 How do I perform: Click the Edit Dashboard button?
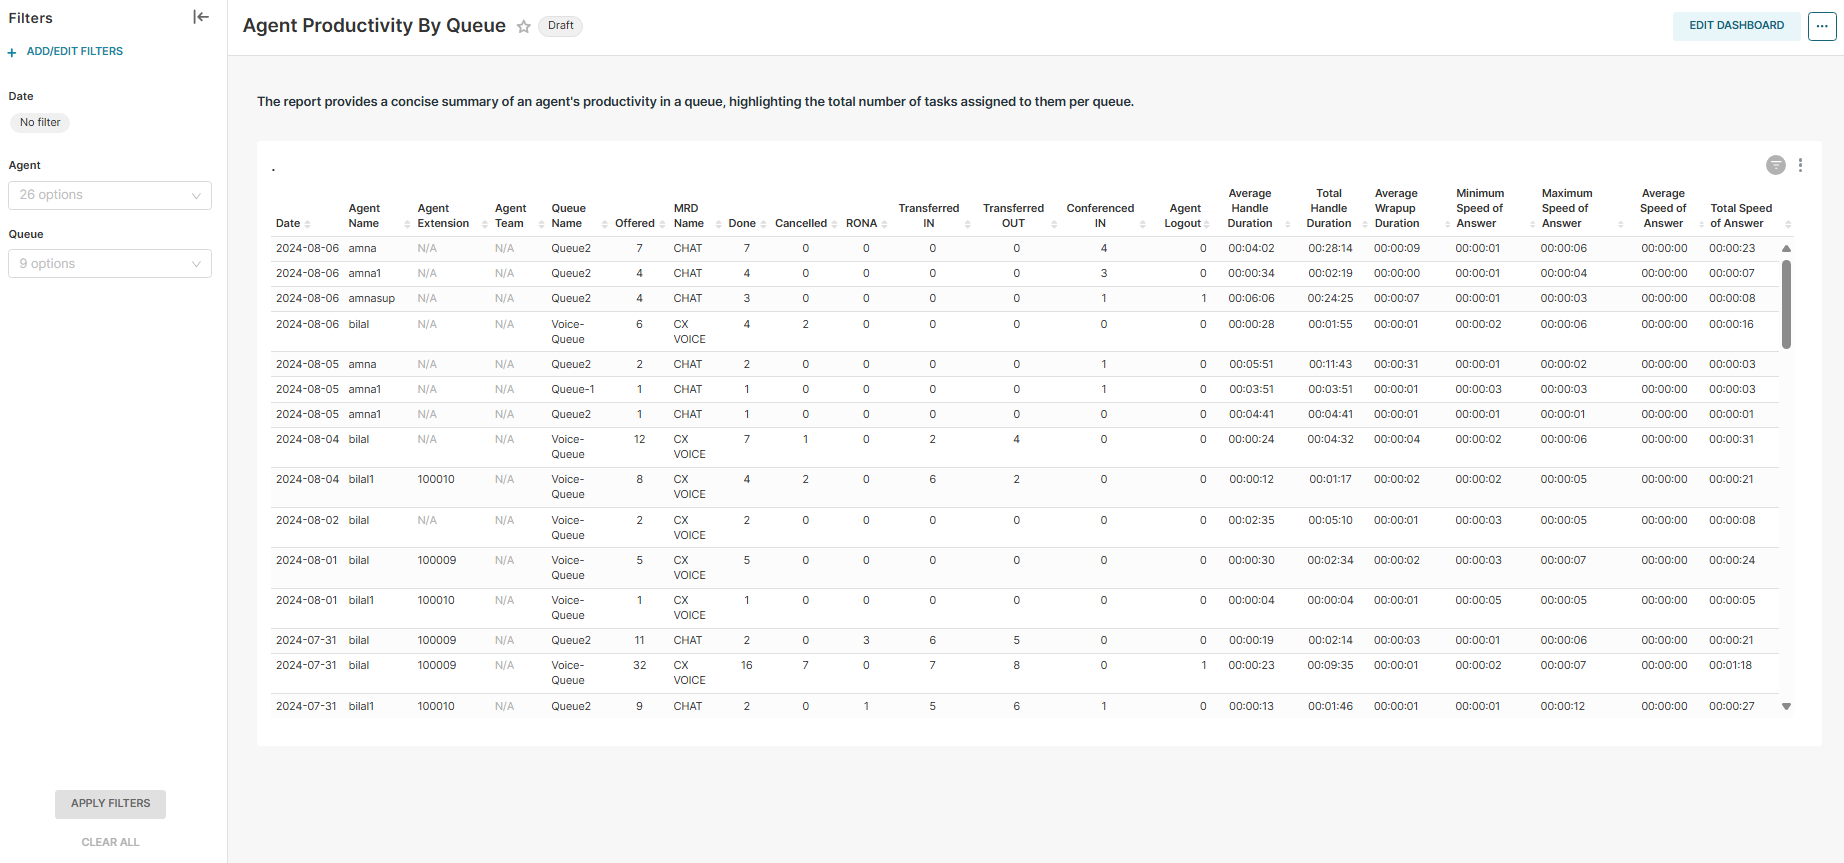pos(1736,26)
